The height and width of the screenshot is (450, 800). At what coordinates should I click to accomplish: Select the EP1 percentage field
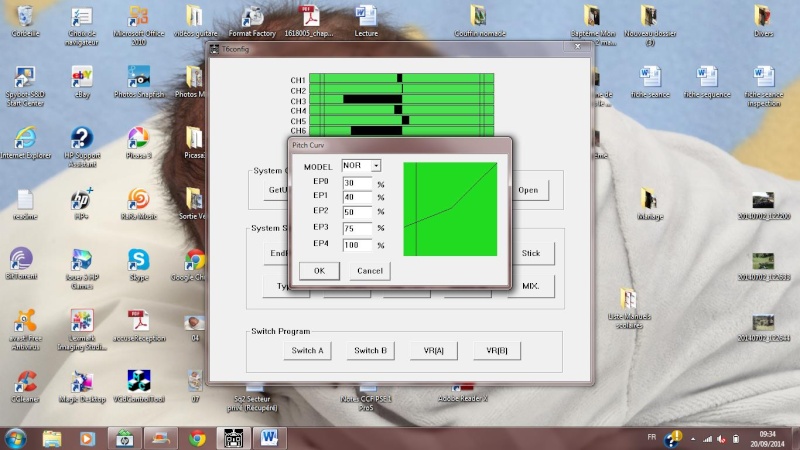[x=357, y=197]
